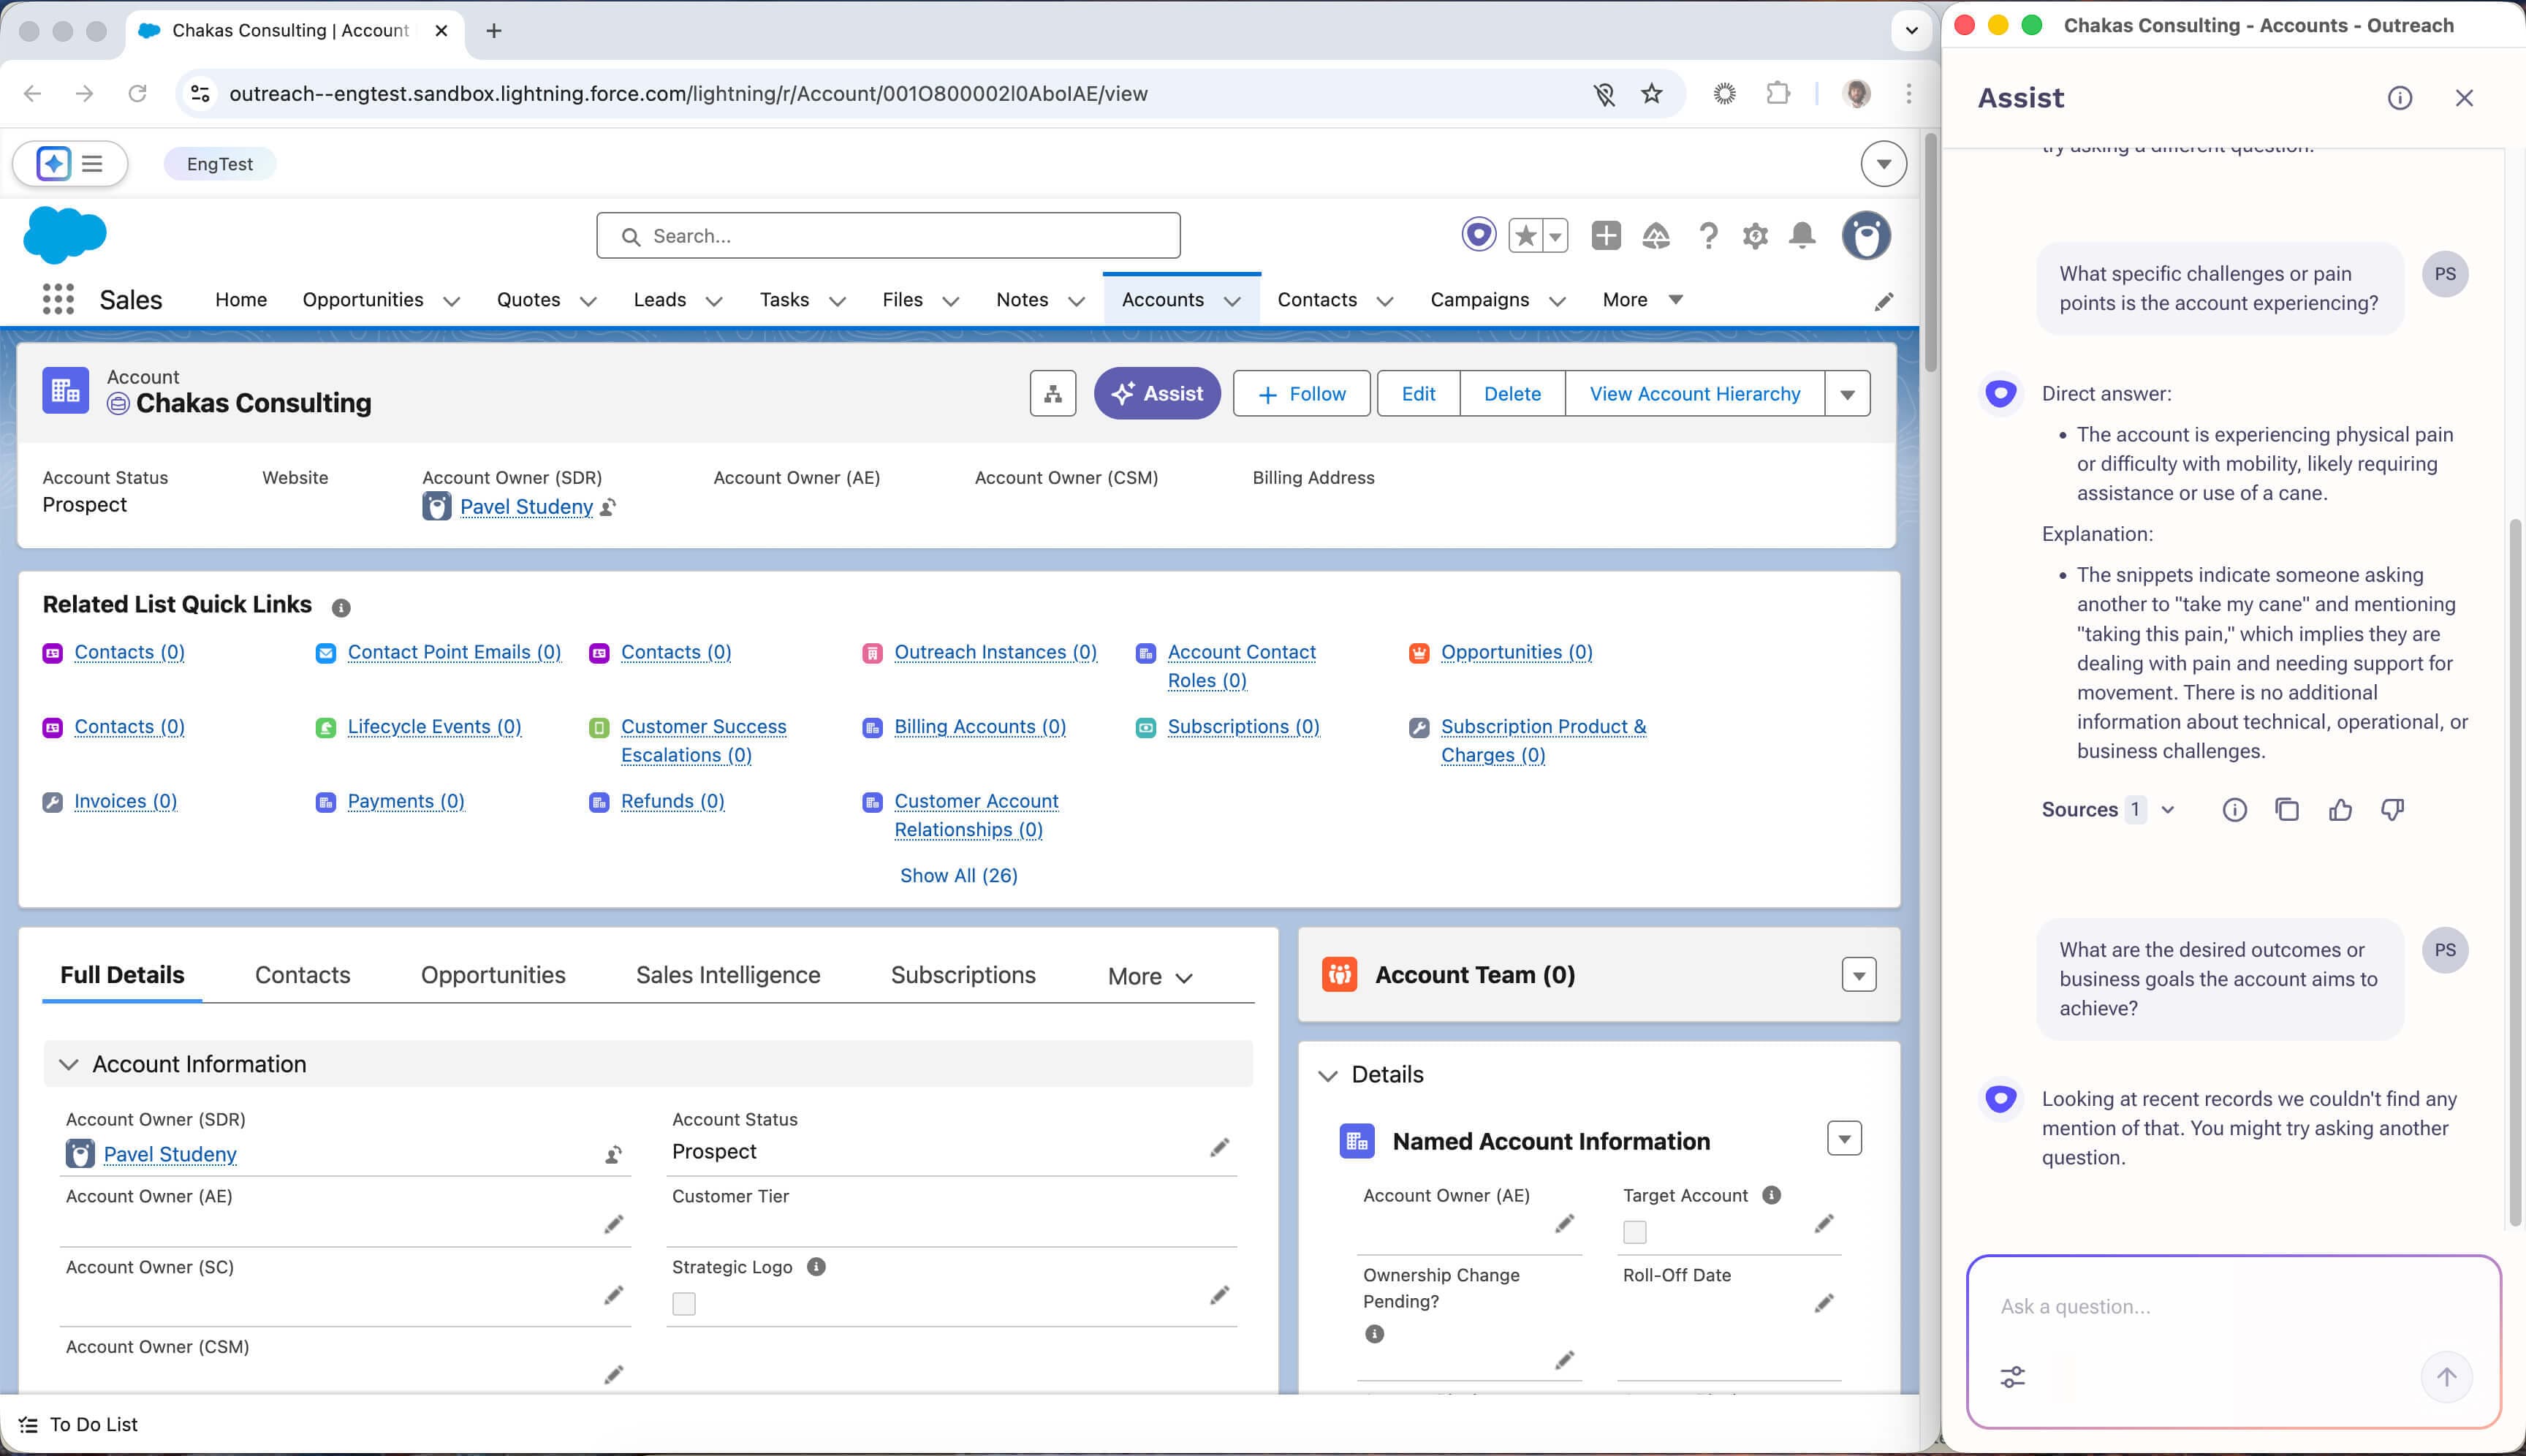
Task: Click the Assist filter settings icon
Action: pyautogui.click(x=2013, y=1377)
